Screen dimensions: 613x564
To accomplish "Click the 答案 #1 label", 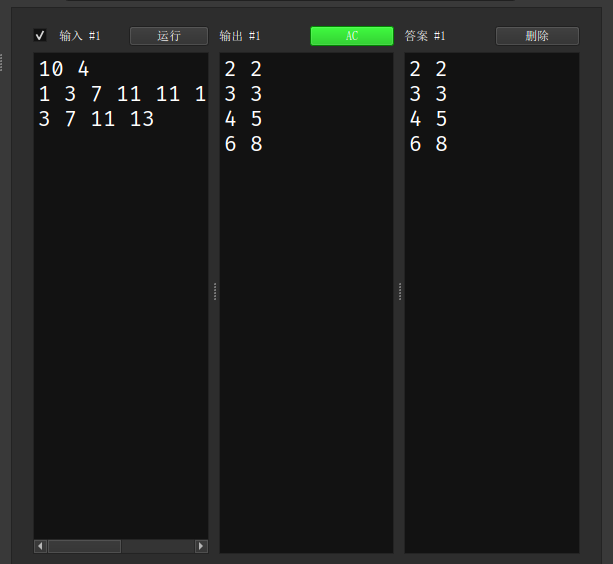I will 425,36.
